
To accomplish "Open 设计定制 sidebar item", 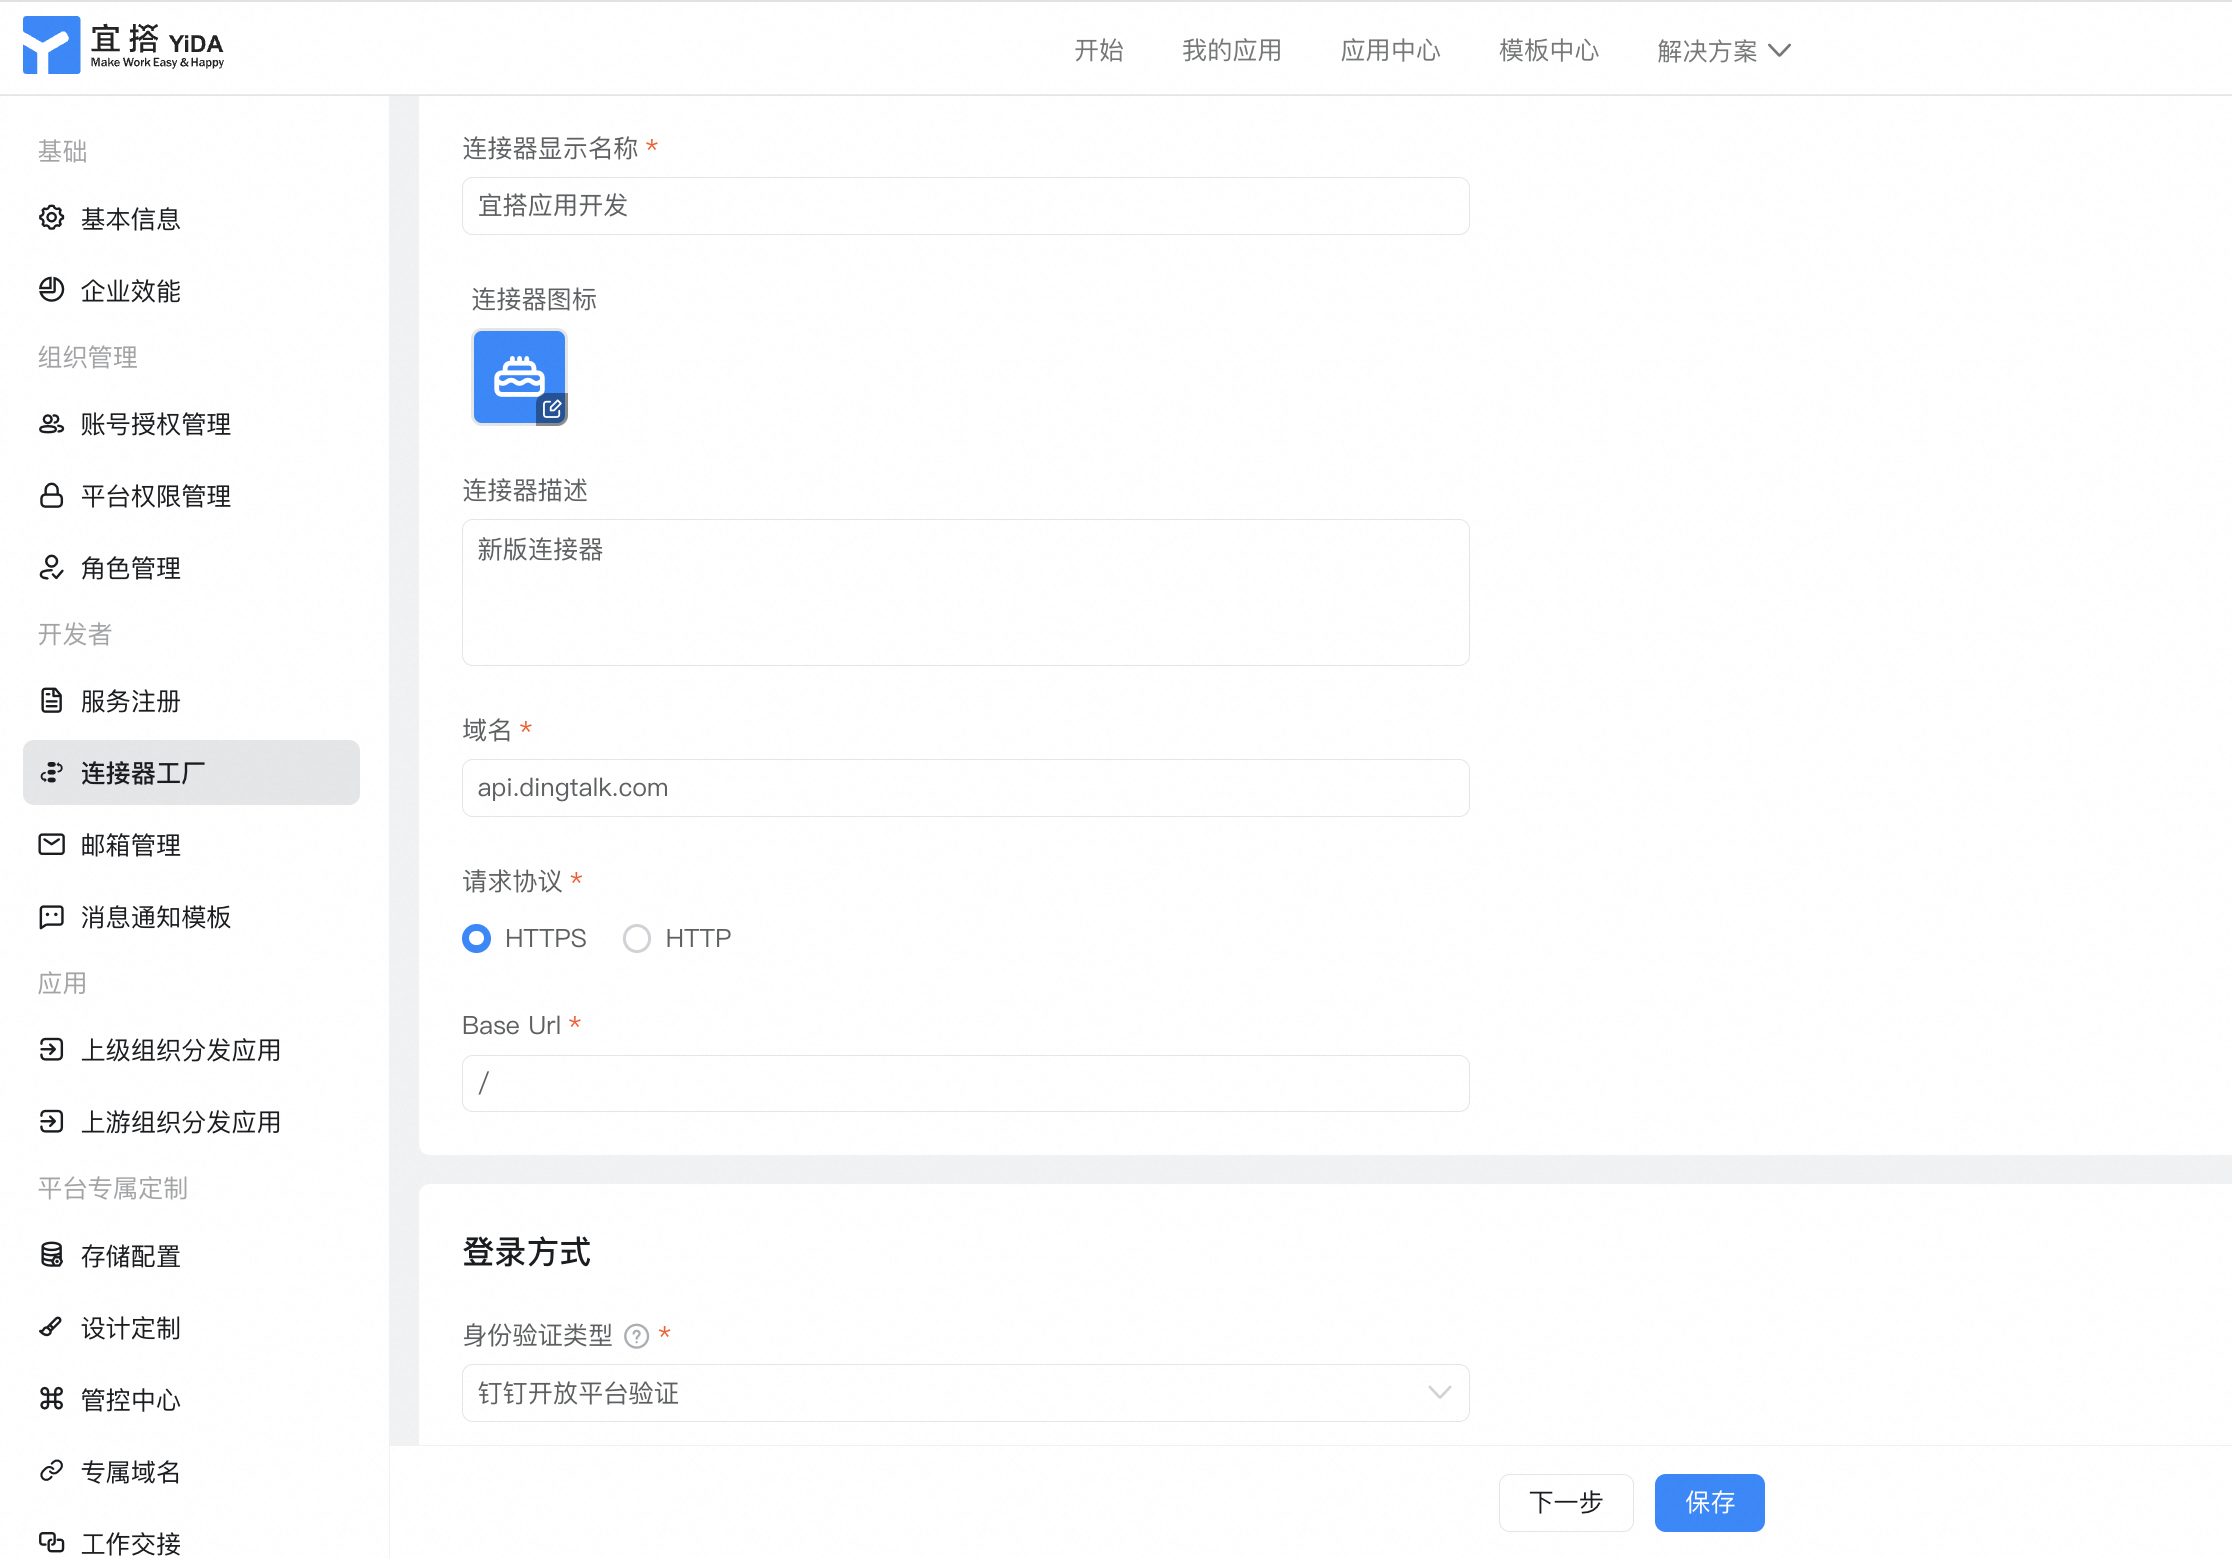I will tap(191, 1328).
